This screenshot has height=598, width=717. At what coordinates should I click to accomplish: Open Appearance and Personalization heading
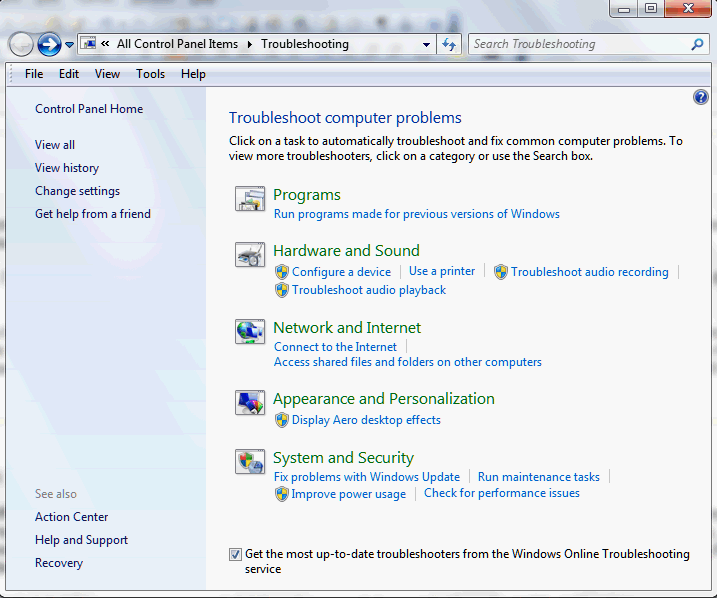coord(384,399)
